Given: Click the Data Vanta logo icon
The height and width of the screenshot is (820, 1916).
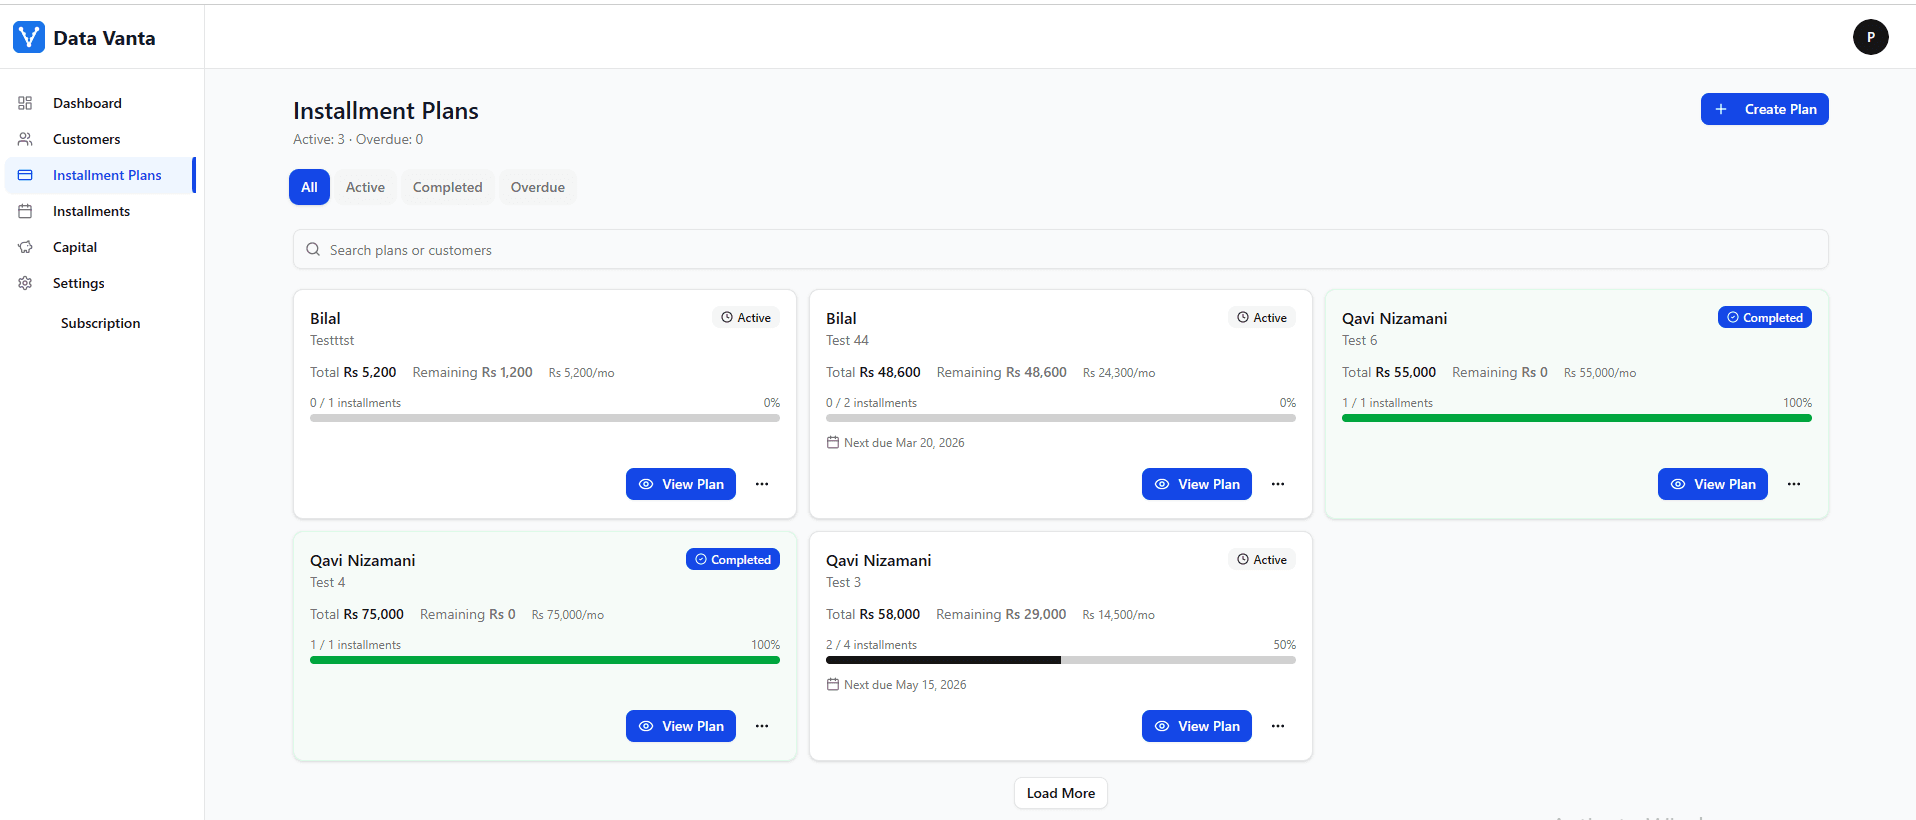Looking at the screenshot, I should pos(29,37).
